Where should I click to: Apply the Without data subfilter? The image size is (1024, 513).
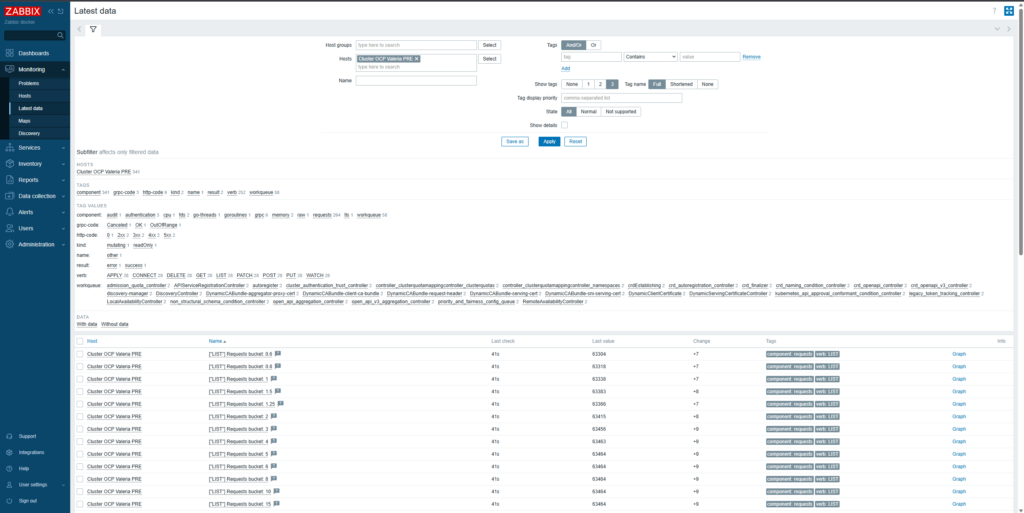[114, 324]
